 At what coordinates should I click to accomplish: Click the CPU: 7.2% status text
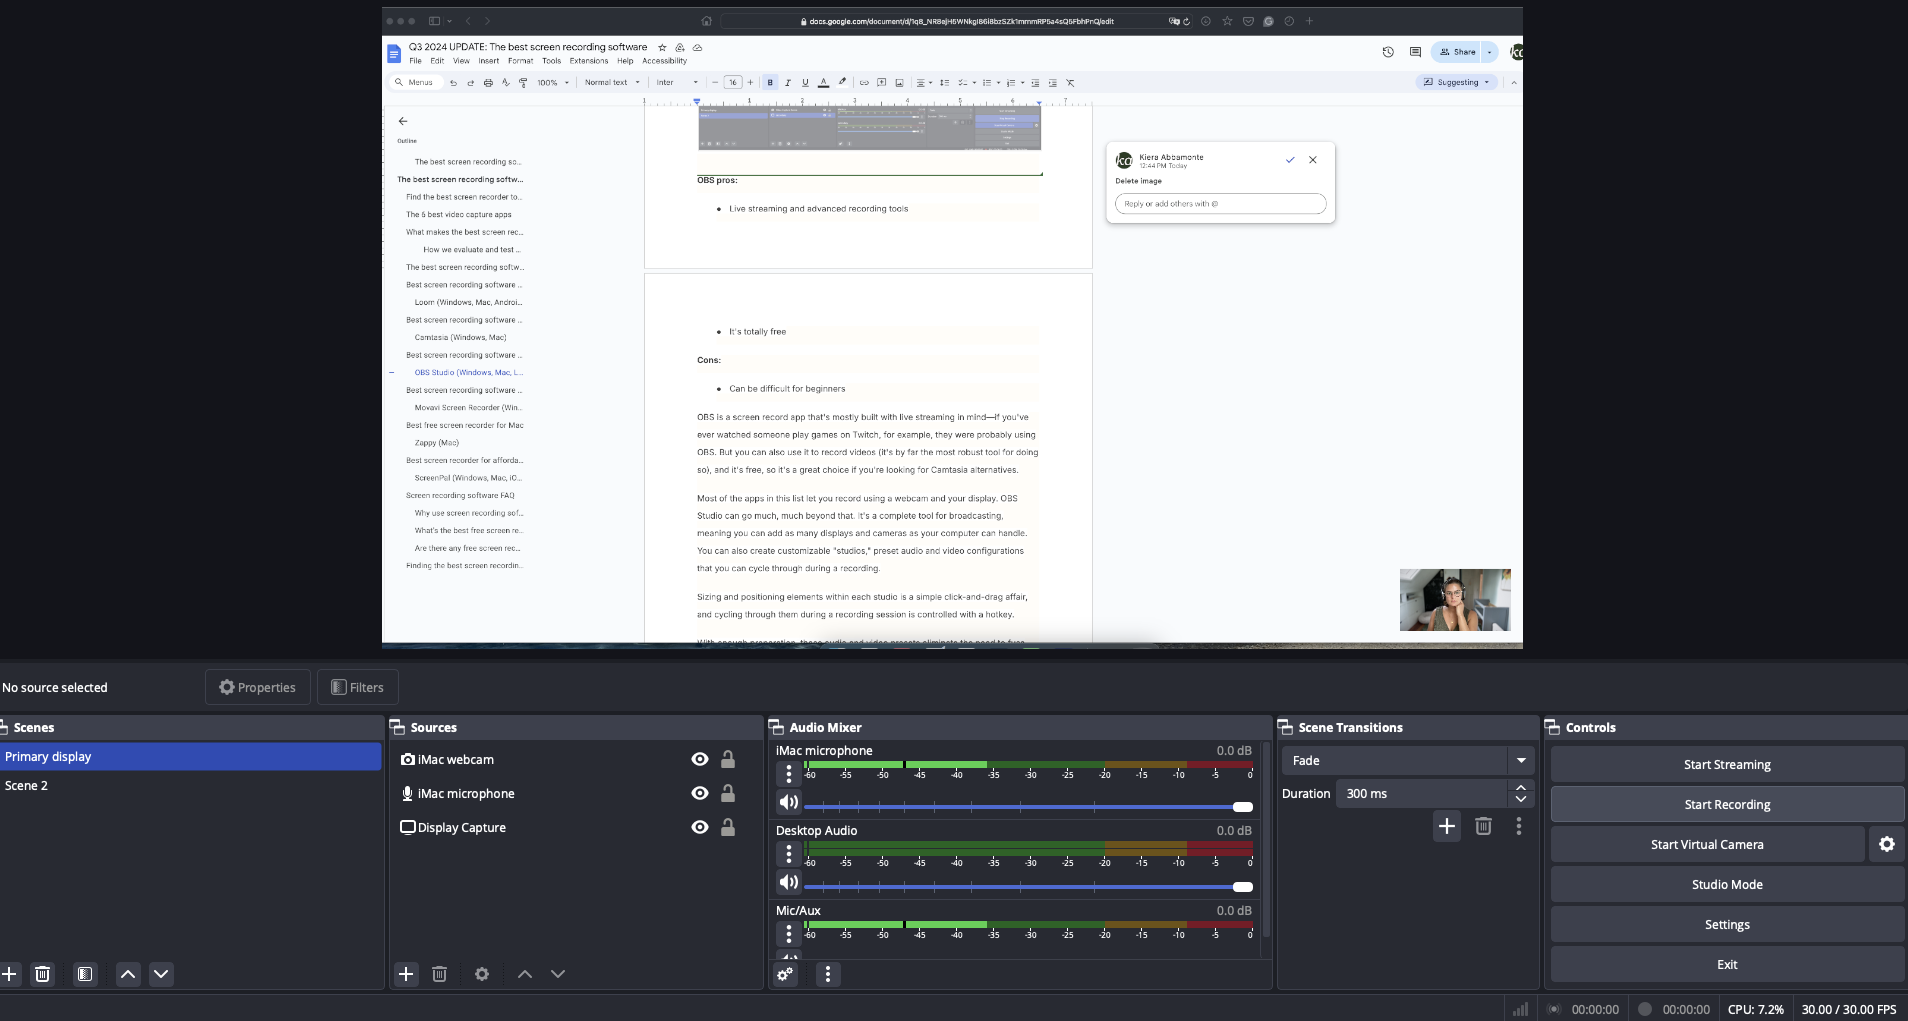(1755, 1009)
